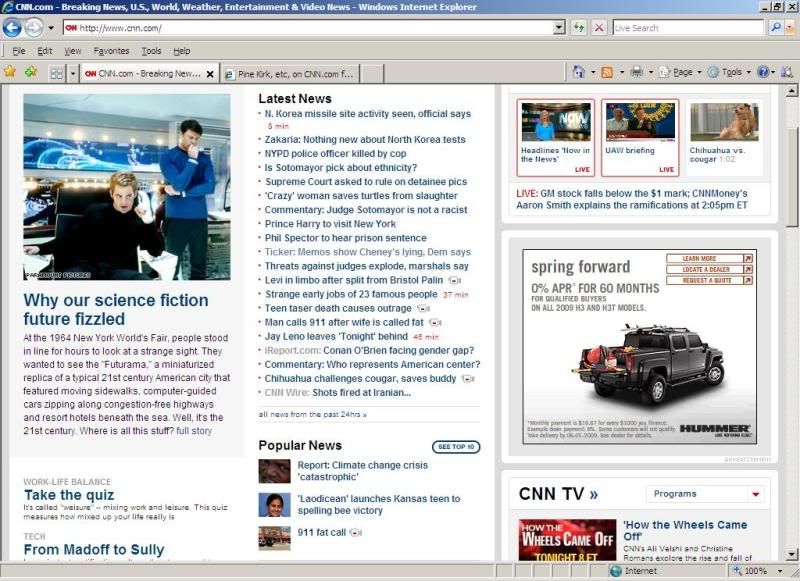Open Favorites Center star icon
Image resolution: width=800 pixels, height=581 pixels.
click(10, 72)
